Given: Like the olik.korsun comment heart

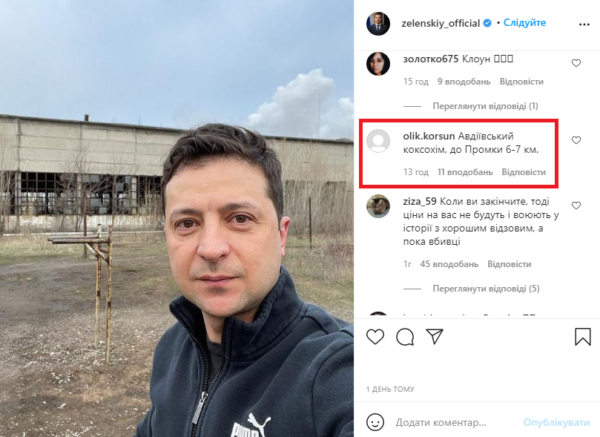Looking at the screenshot, I should [576, 140].
